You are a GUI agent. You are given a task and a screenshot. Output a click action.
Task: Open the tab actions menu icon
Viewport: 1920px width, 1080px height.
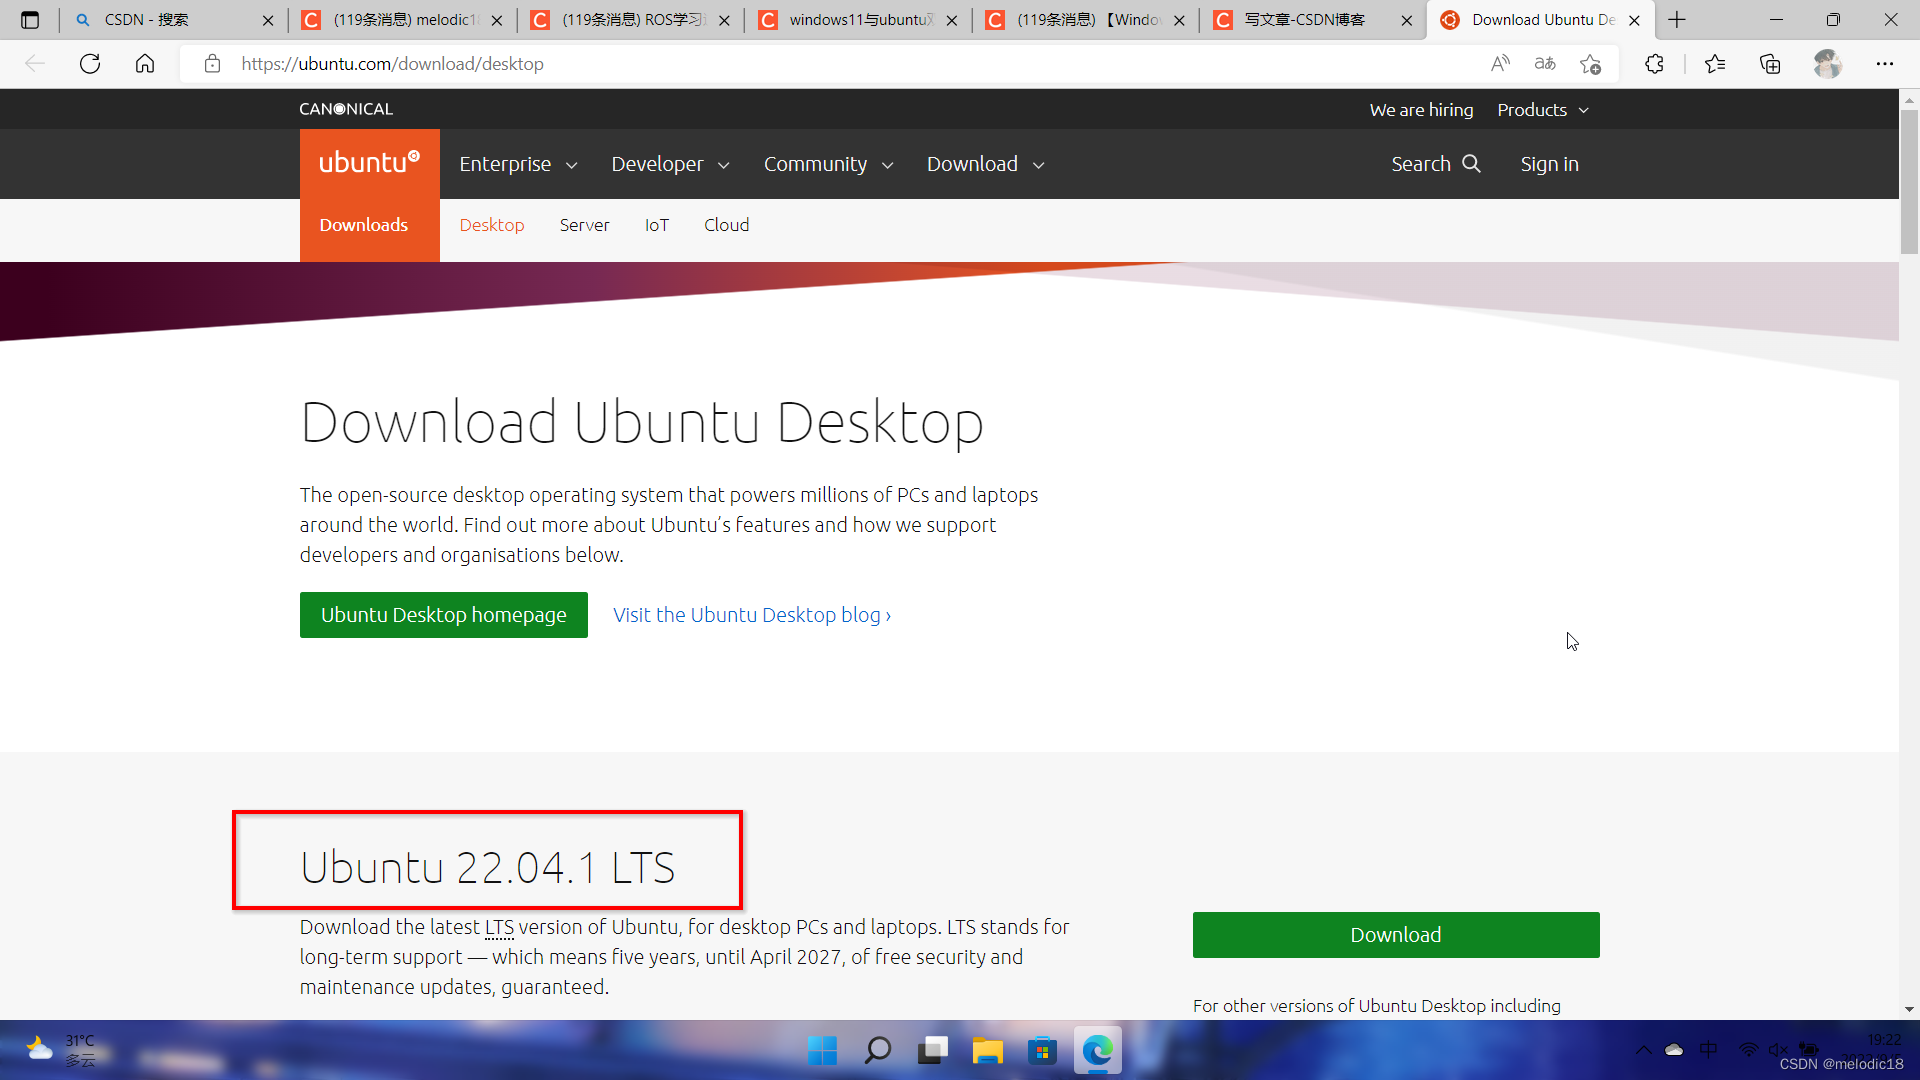click(x=30, y=20)
